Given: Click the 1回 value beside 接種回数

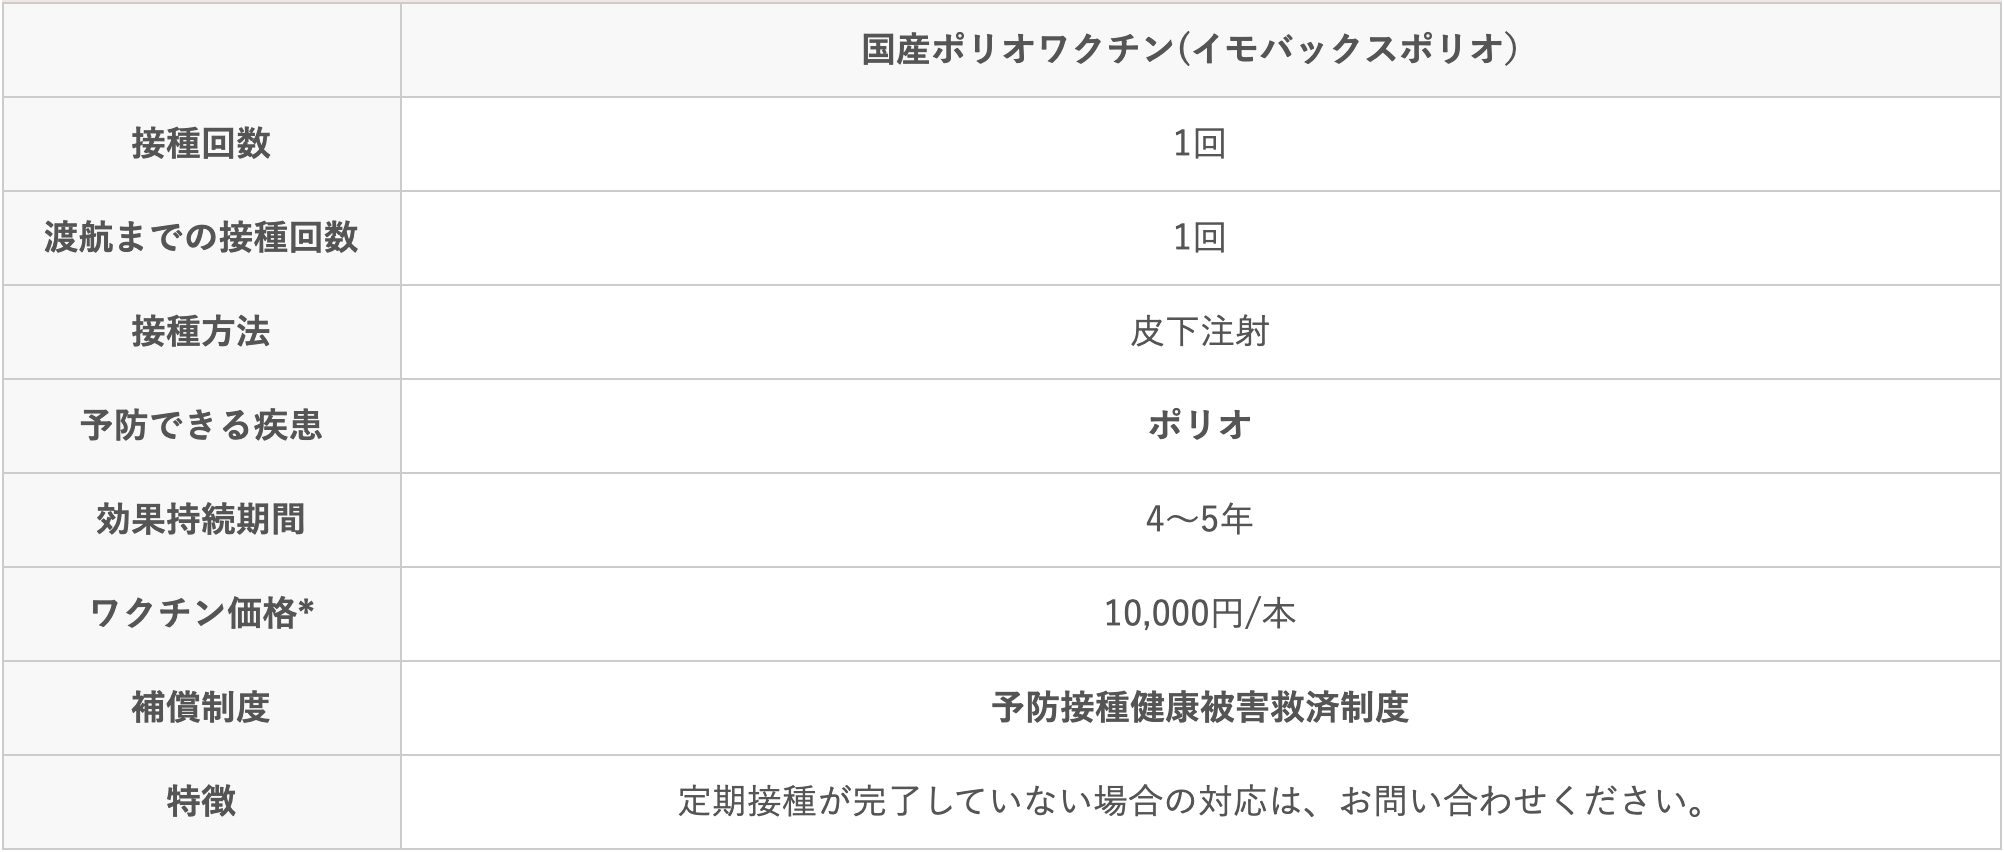Looking at the screenshot, I should click(1199, 144).
